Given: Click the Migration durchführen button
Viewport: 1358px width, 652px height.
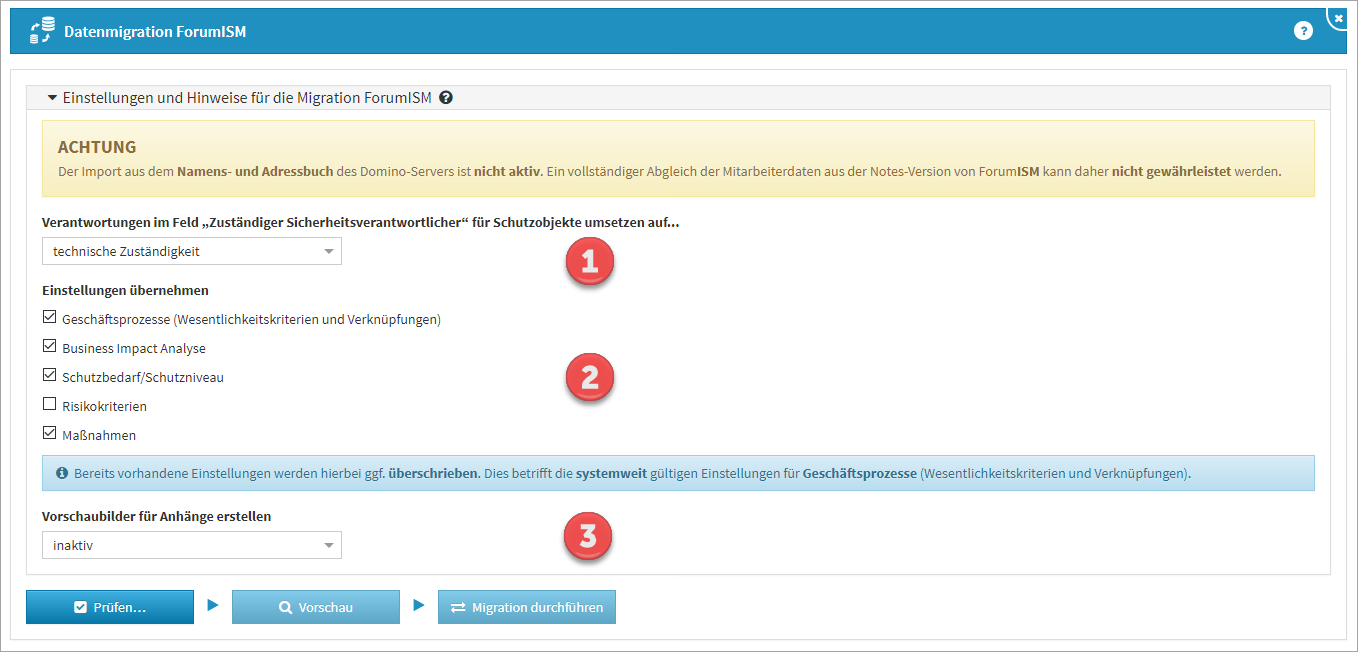Looking at the screenshot, I should tap(527, 607).
